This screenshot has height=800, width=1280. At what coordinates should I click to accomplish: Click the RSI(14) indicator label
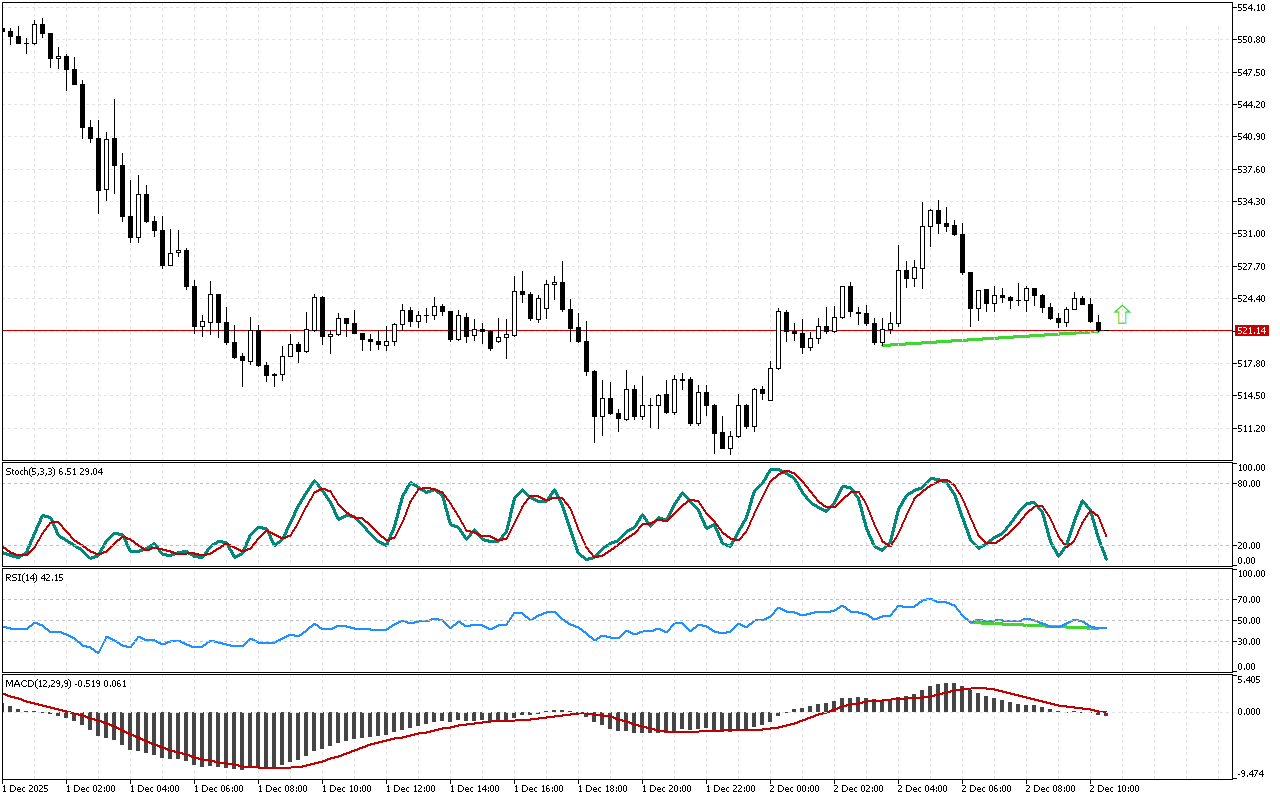click(x=40, y=577)
